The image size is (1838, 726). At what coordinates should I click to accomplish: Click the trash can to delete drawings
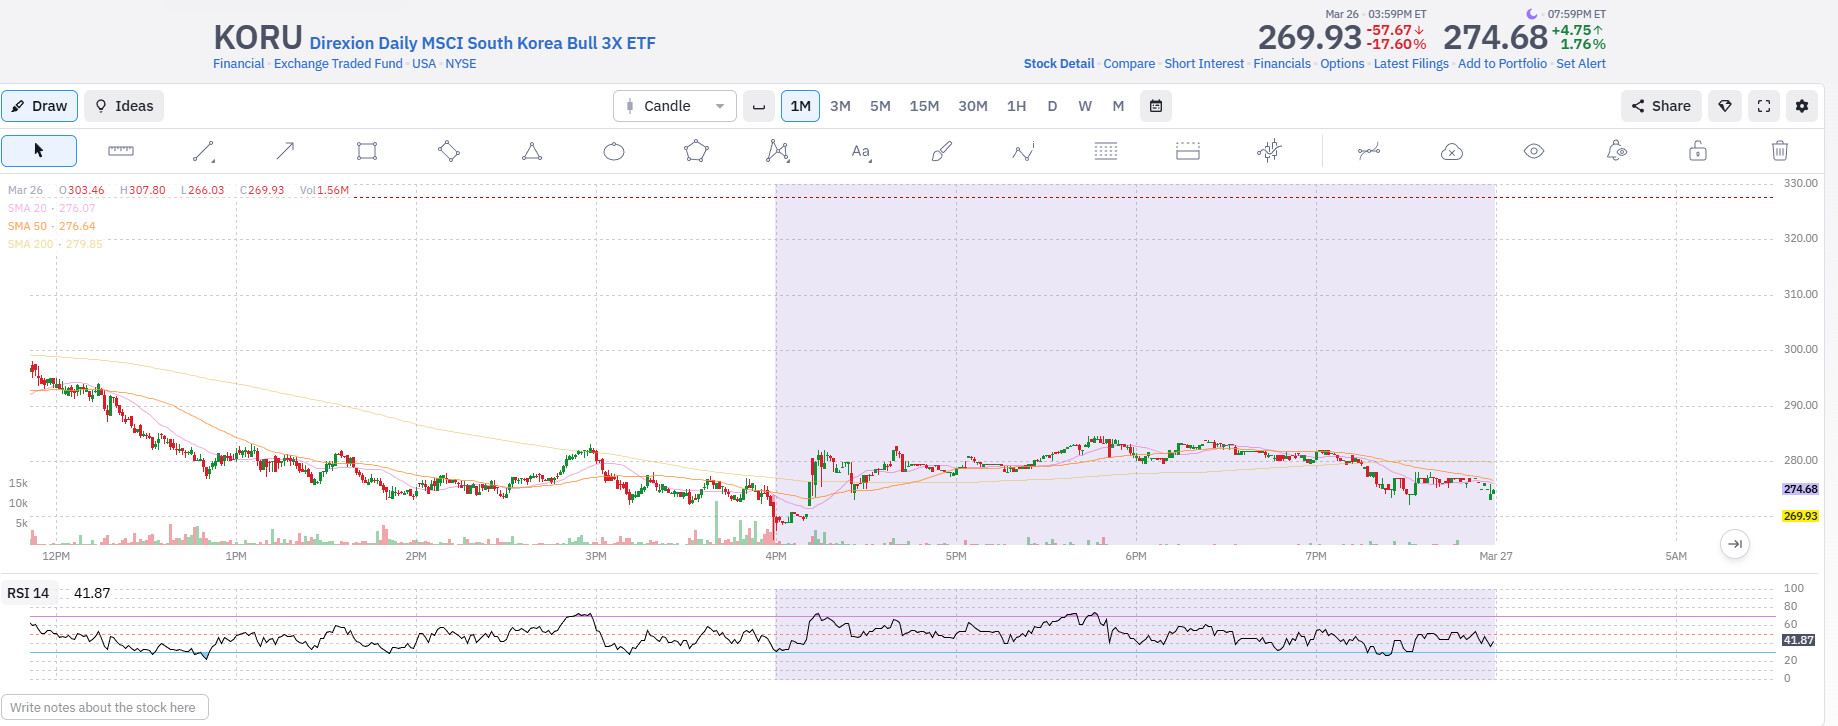tap(1780, 151)
